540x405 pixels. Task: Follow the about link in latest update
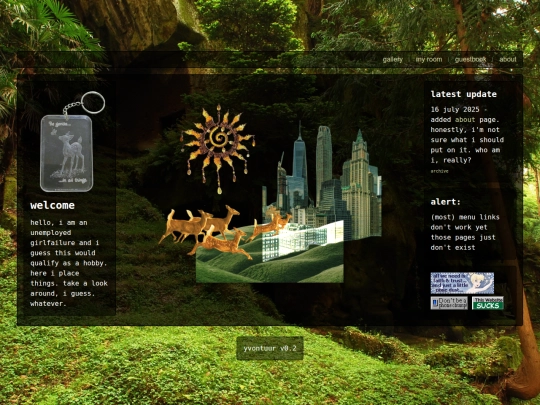coord(465,120)
